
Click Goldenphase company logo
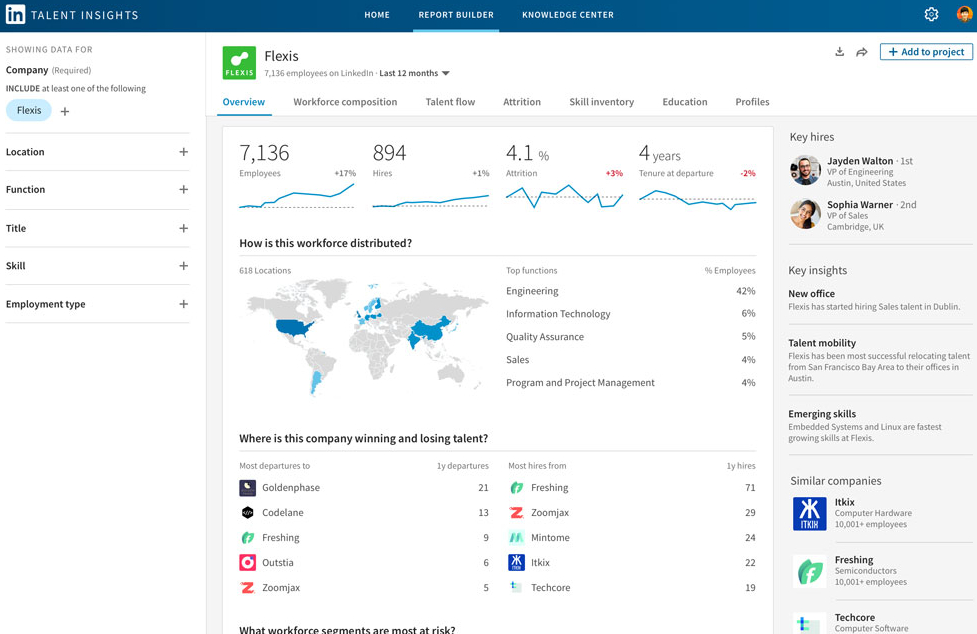click(247, 488)
